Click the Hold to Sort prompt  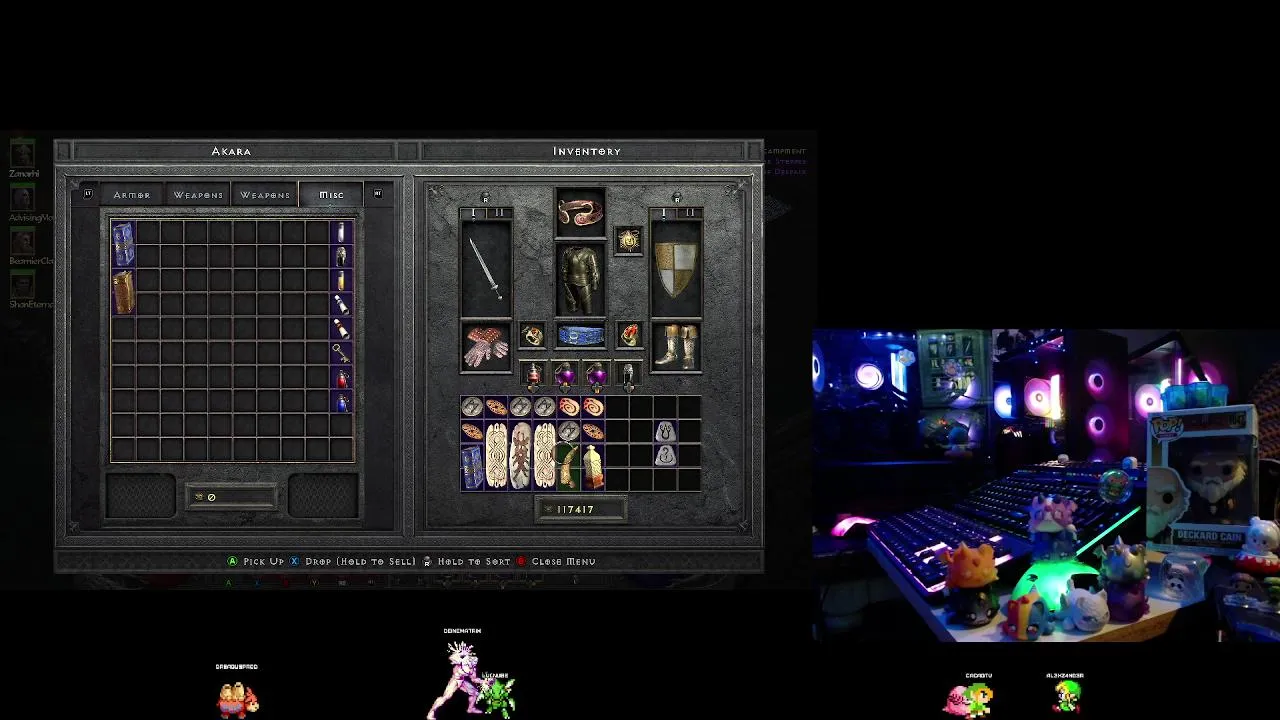pos(467,562)
